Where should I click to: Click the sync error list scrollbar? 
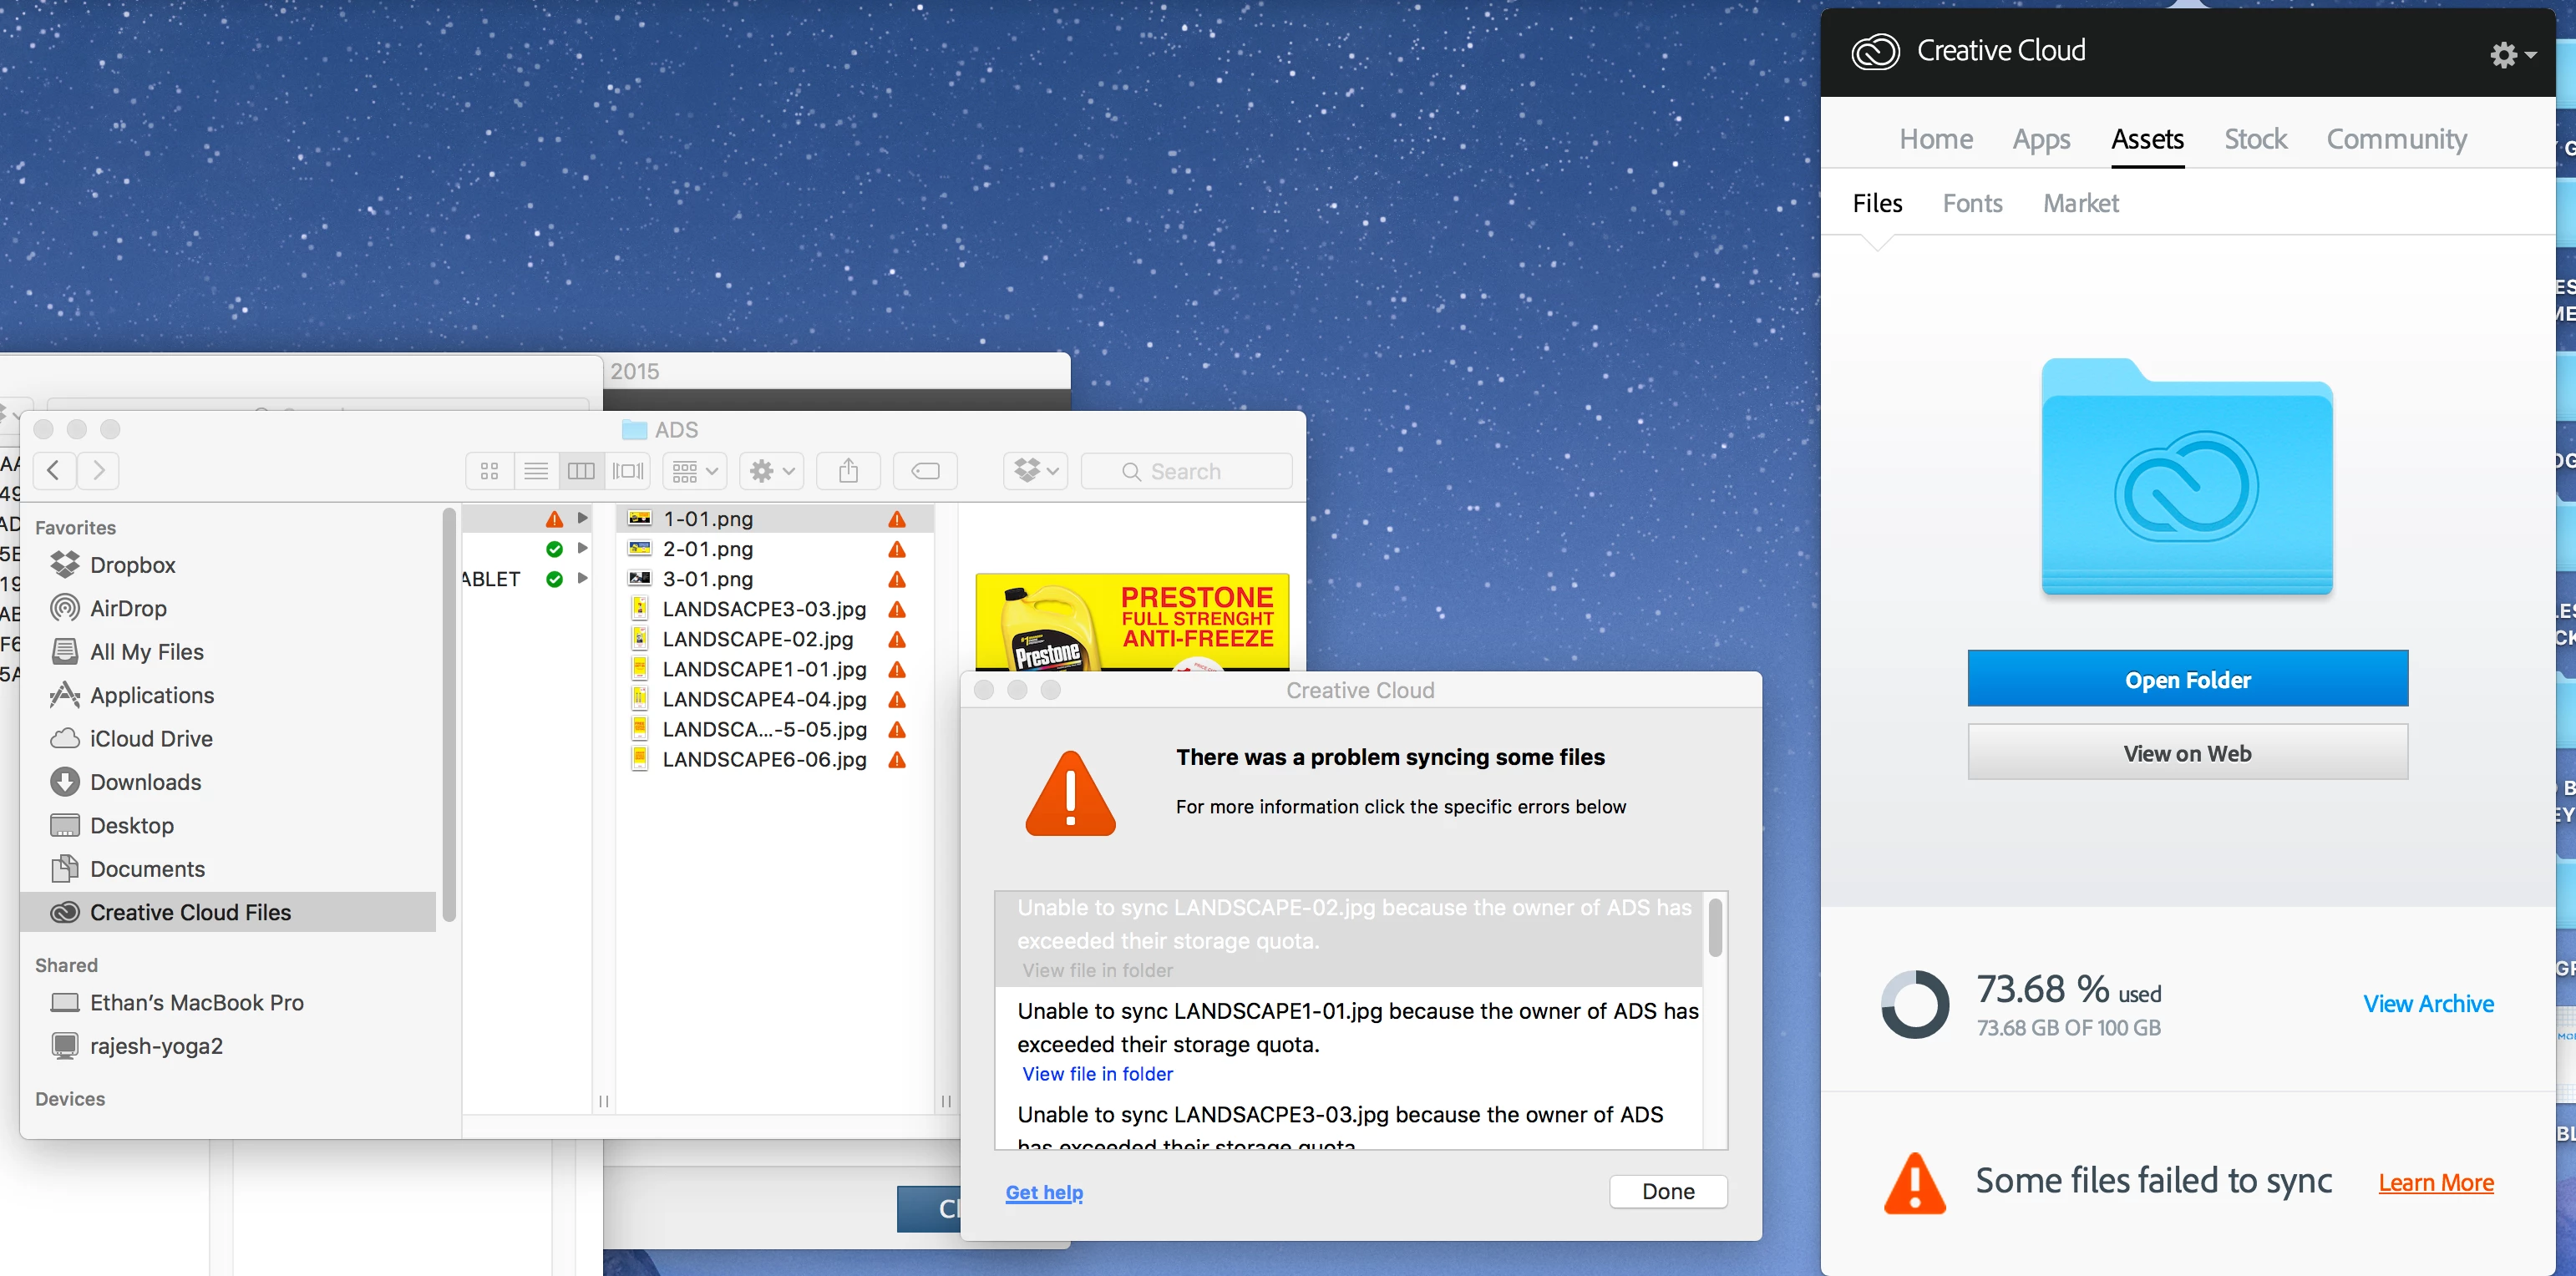click(1715, 929)
